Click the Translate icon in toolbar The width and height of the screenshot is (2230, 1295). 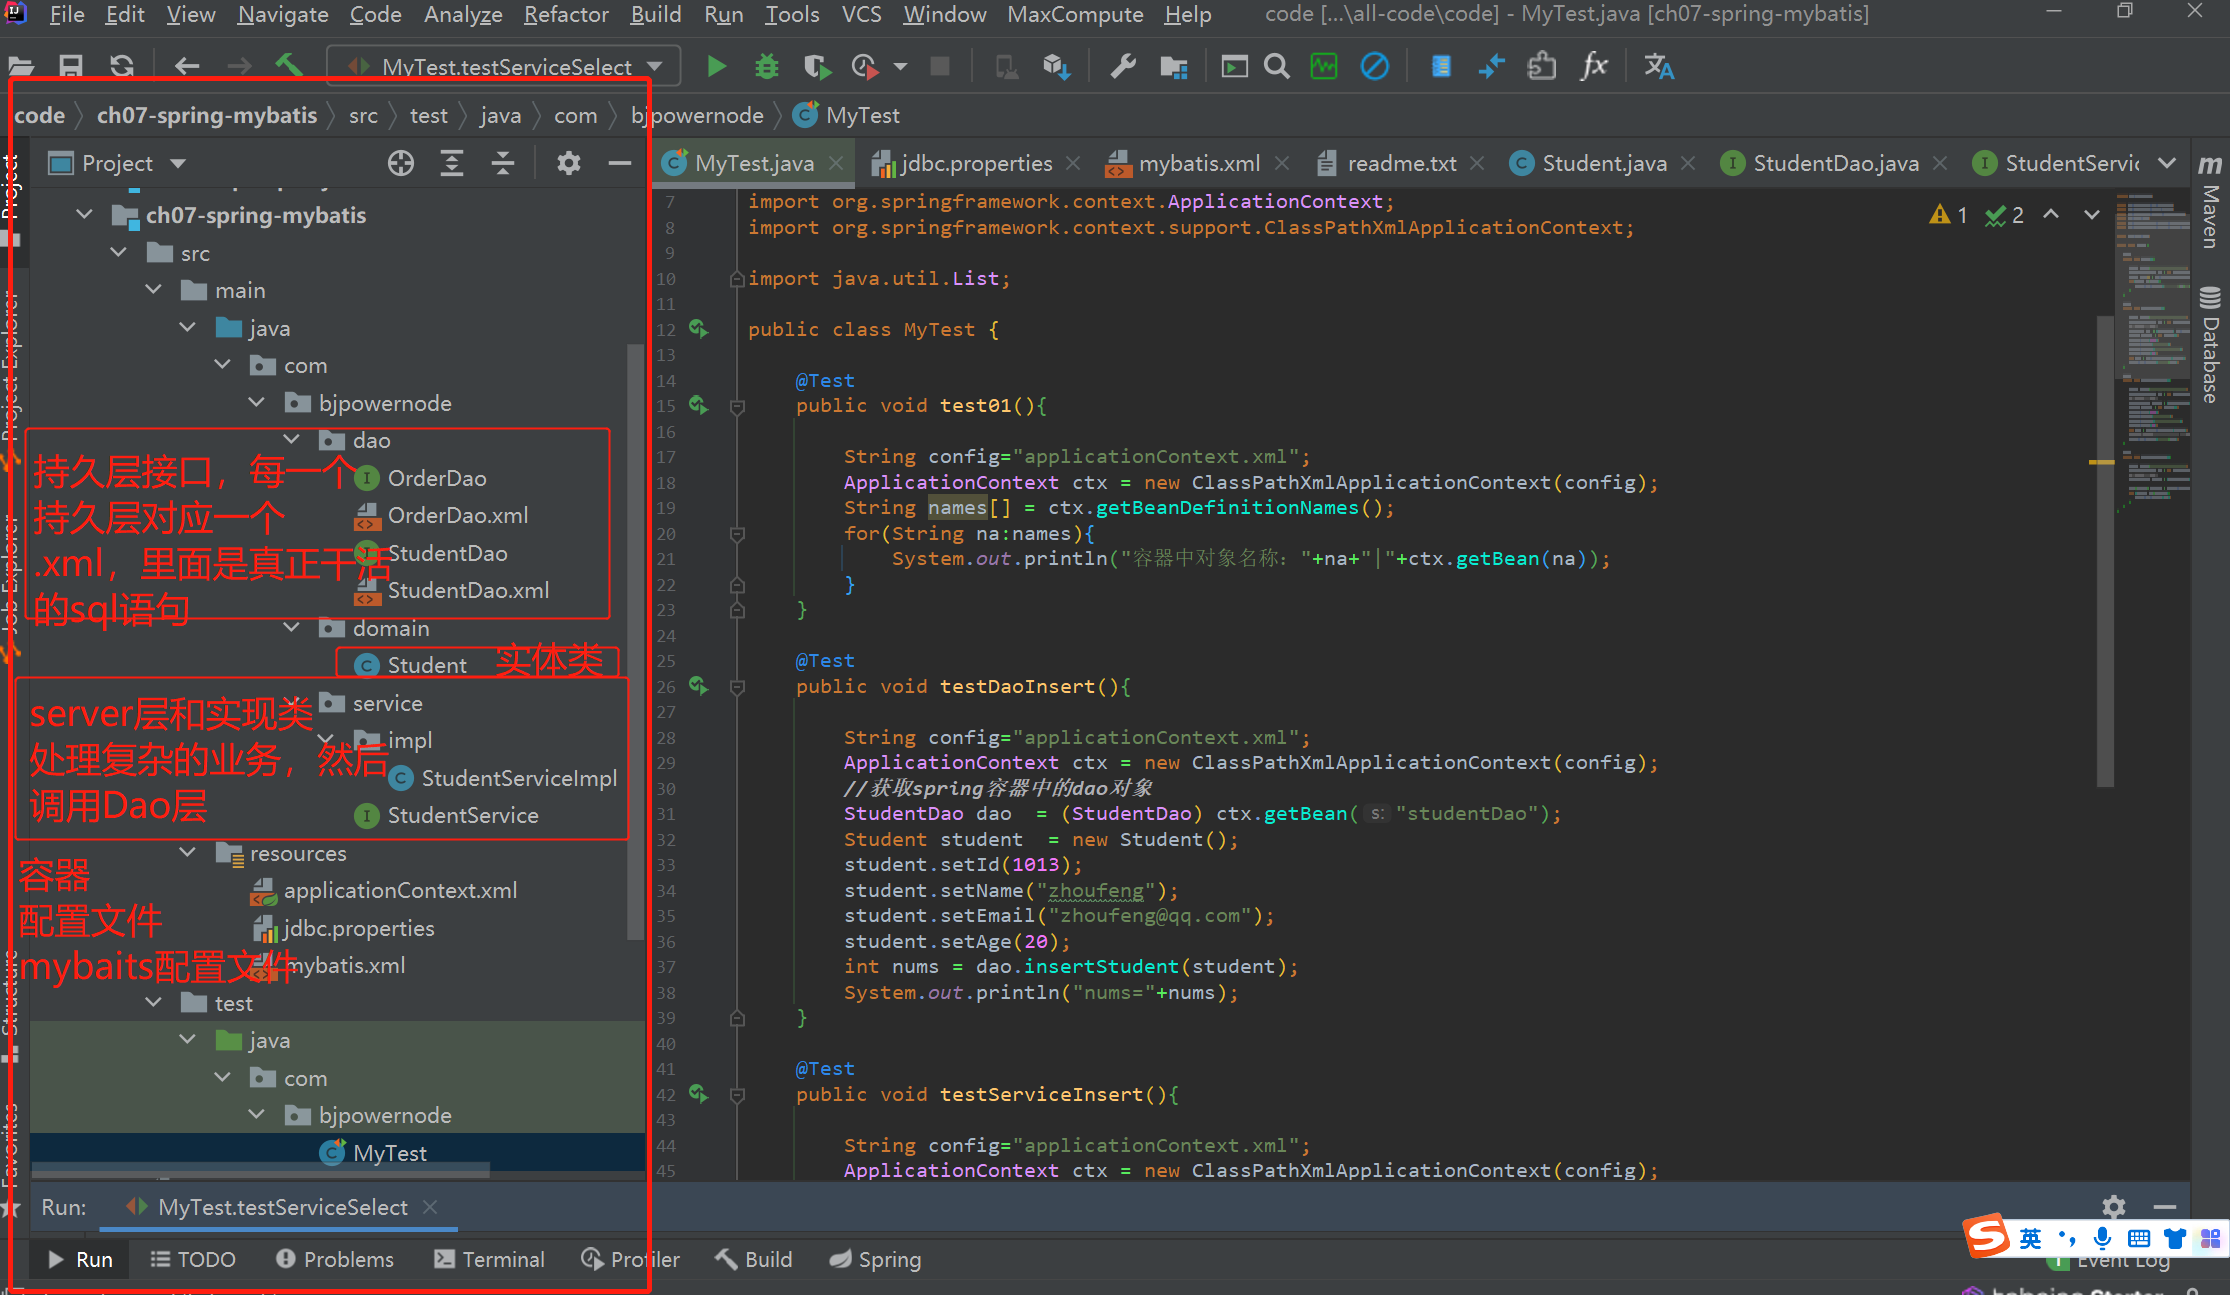coord(1659,67)
